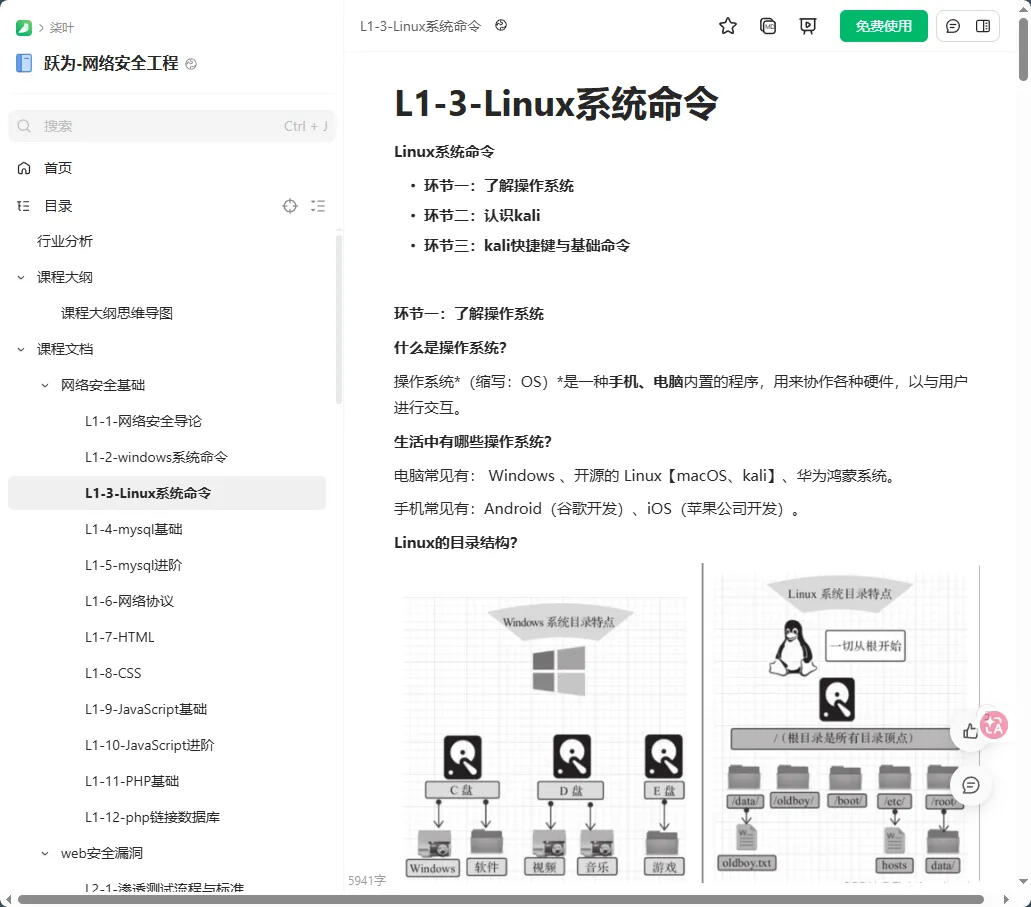The width and height of the screenshot is (1031, 907).
Task: Click the home icon beside 首页
Action: tap(24, 168)
